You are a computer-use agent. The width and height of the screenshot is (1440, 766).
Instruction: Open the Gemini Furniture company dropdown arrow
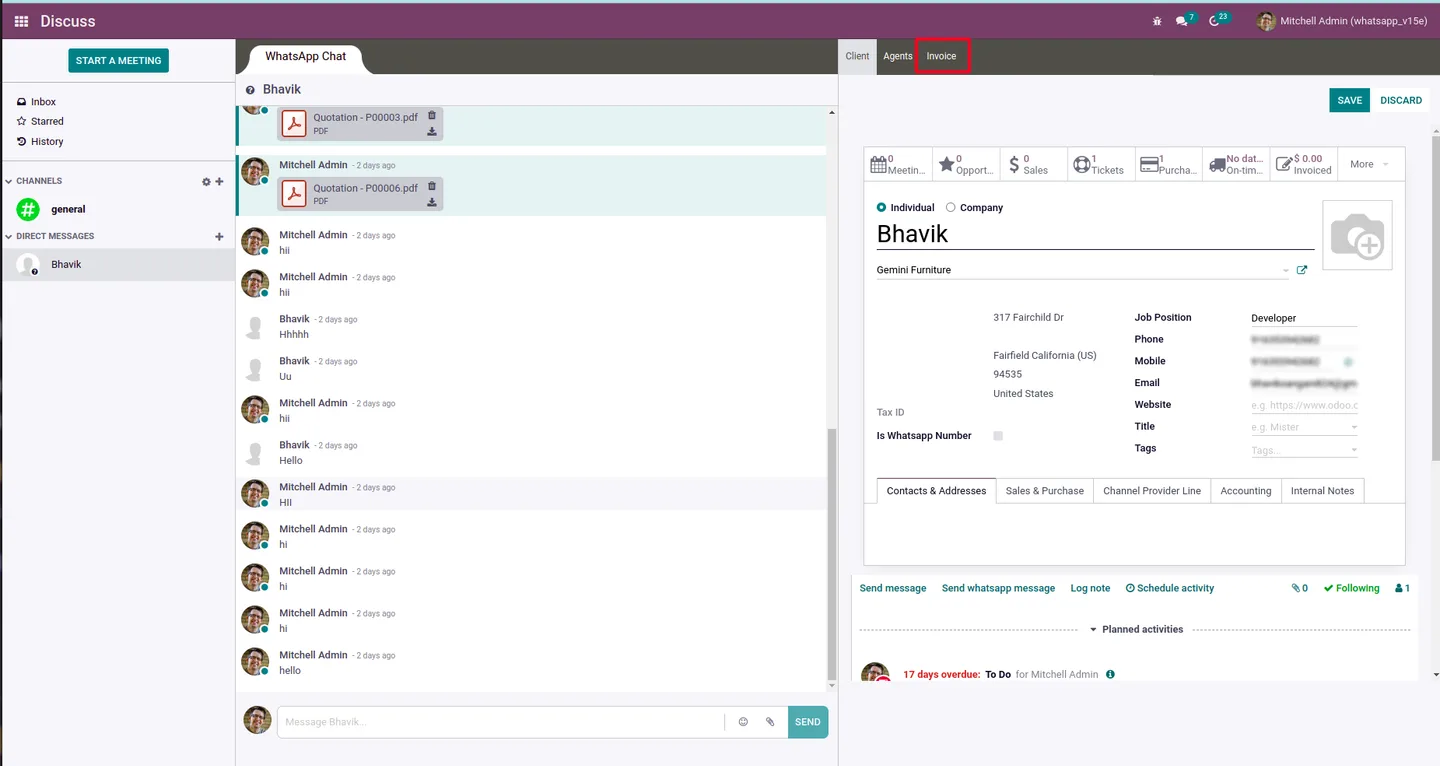coord(1285,271)
